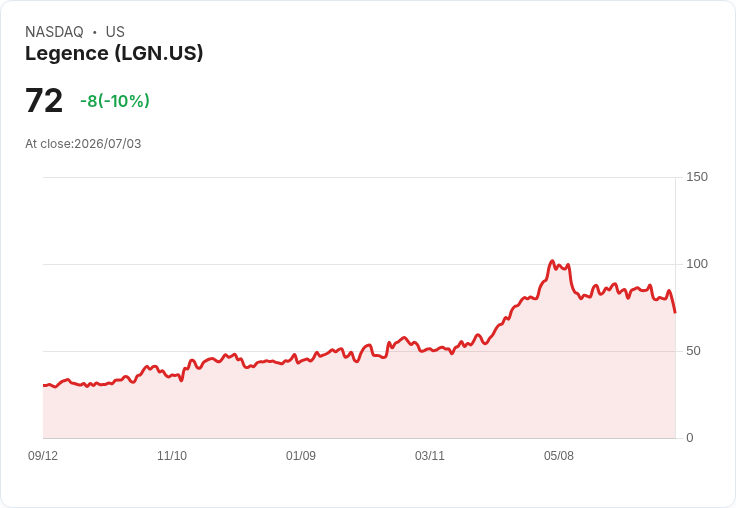Select the NASDAQ exchange label
Screen dimensions: 736x508
coord(54,32)
